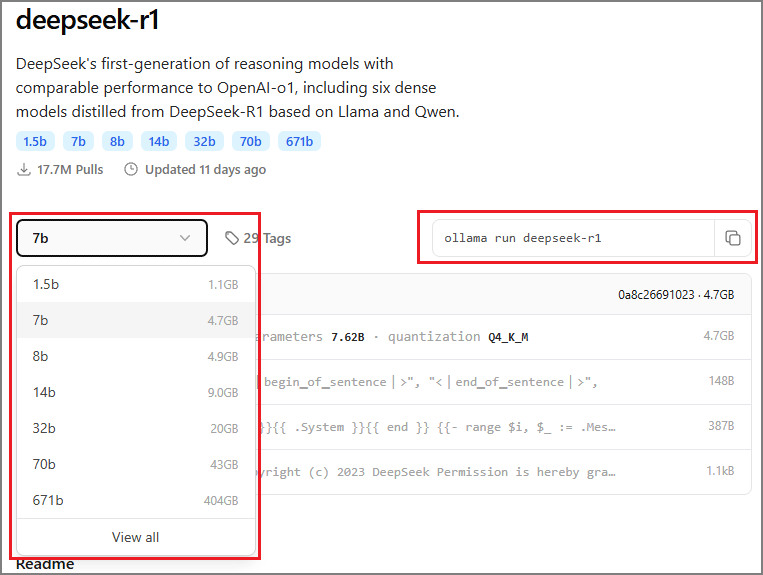Click the 32b blue tag badge
Screen dimensions: 763x575
coord(205,141)
